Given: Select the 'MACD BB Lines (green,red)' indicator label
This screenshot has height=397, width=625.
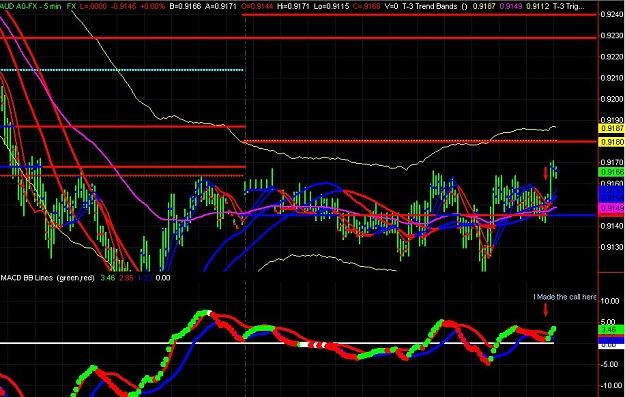Looking at the screenshot, I should click(x=47, y=278).
